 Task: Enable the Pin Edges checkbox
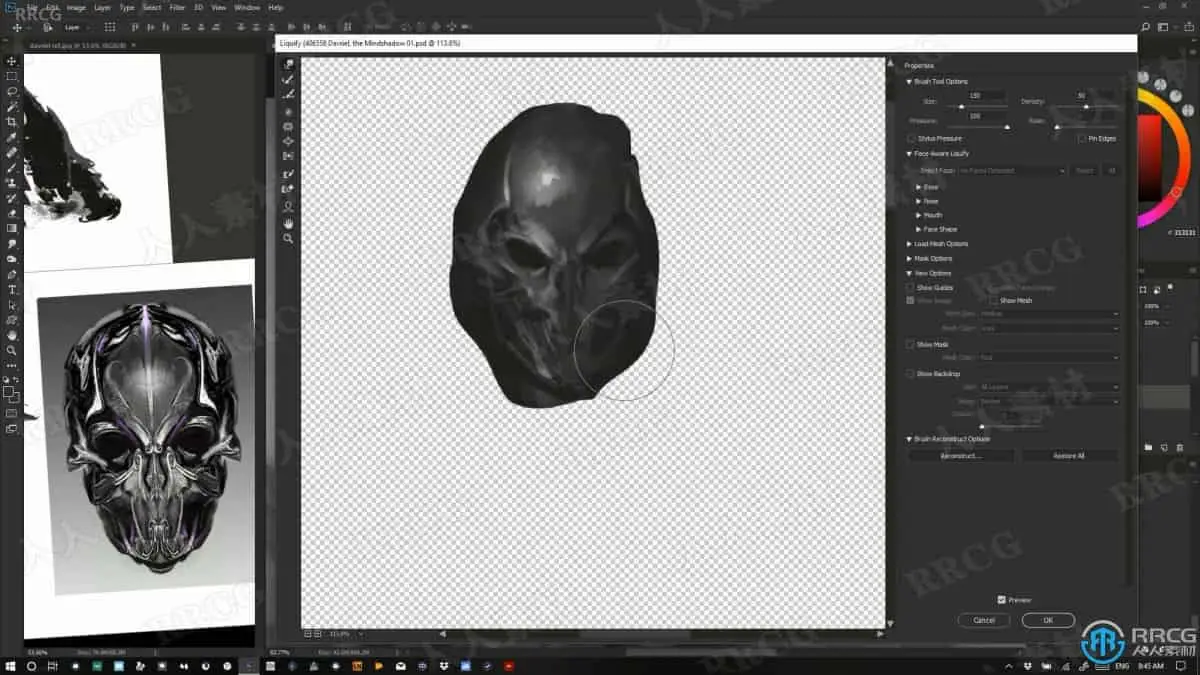coord(1081,139)
